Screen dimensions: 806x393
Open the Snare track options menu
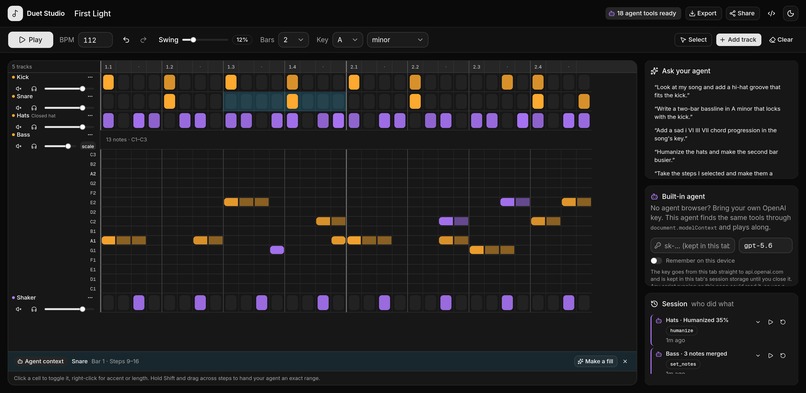pyautogui.click(x=90, y=96)
